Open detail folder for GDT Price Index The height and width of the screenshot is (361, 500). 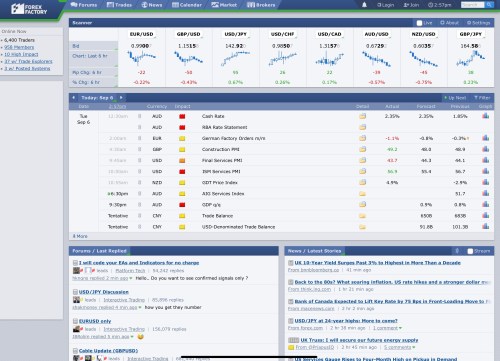tap(362, 182)
